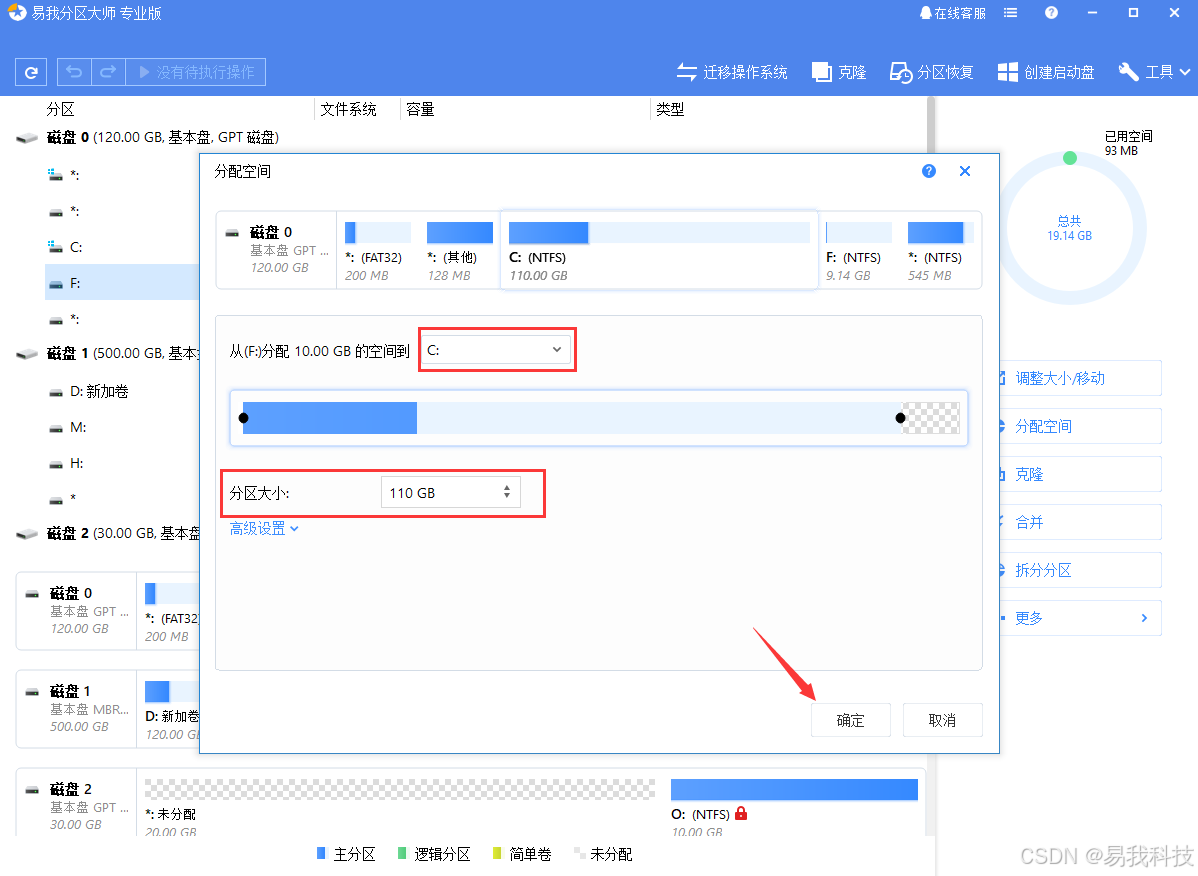The height and width of the screenshot is (876, 1198).
Task: Close the Allocate Space dialog
Action: tap(965, 171)
